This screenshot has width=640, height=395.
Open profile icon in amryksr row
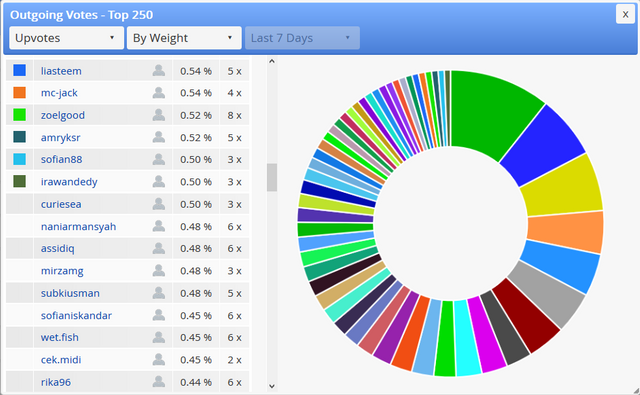(159, 137)
